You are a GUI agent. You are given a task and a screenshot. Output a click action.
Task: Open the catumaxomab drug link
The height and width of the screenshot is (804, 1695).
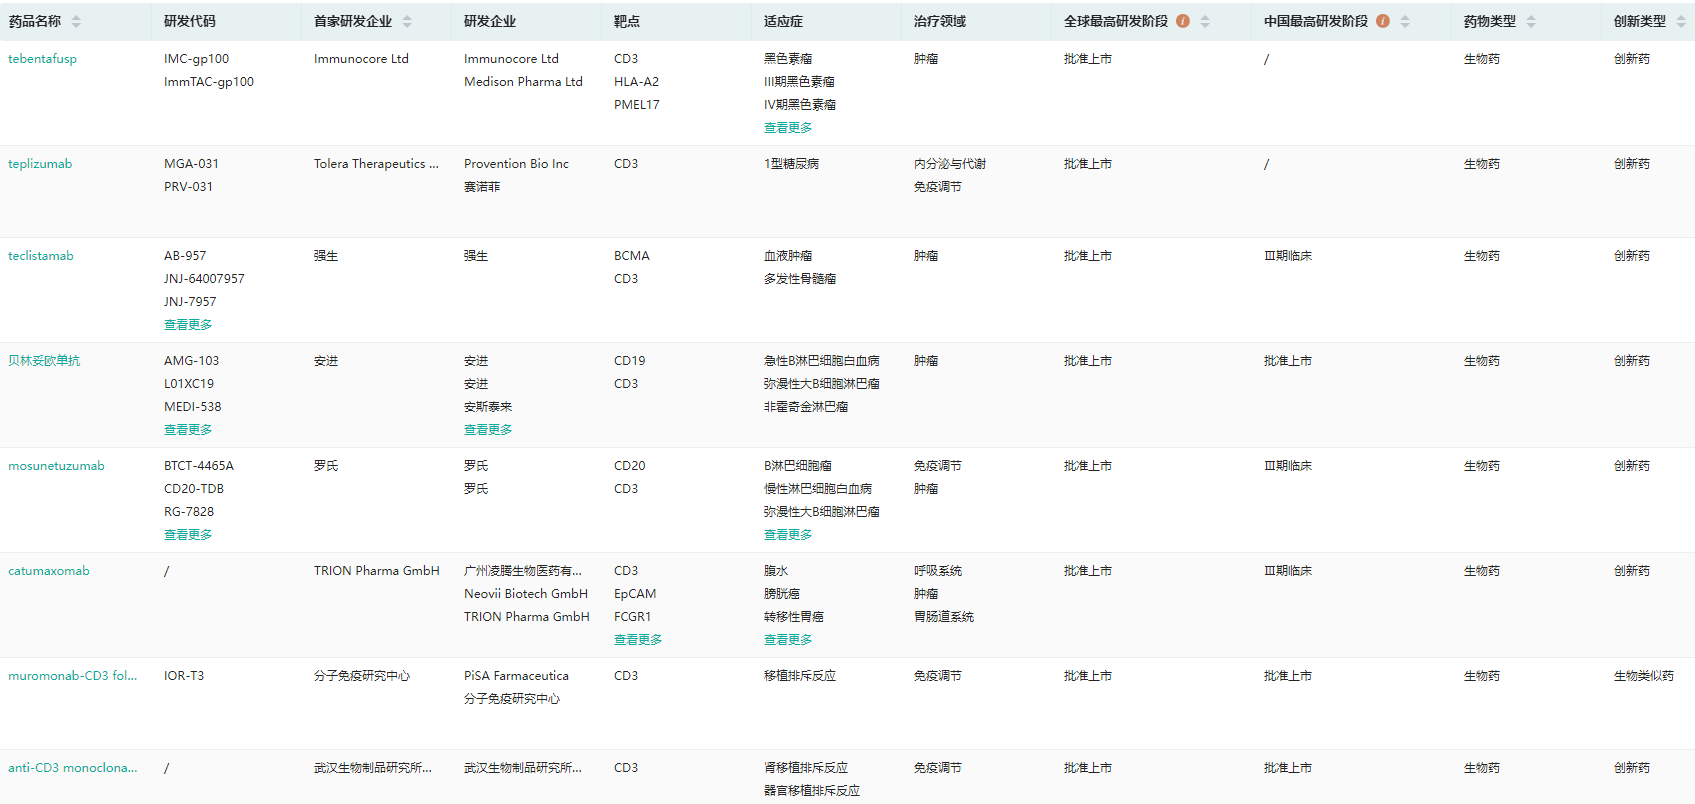click(x=49, y=571)
